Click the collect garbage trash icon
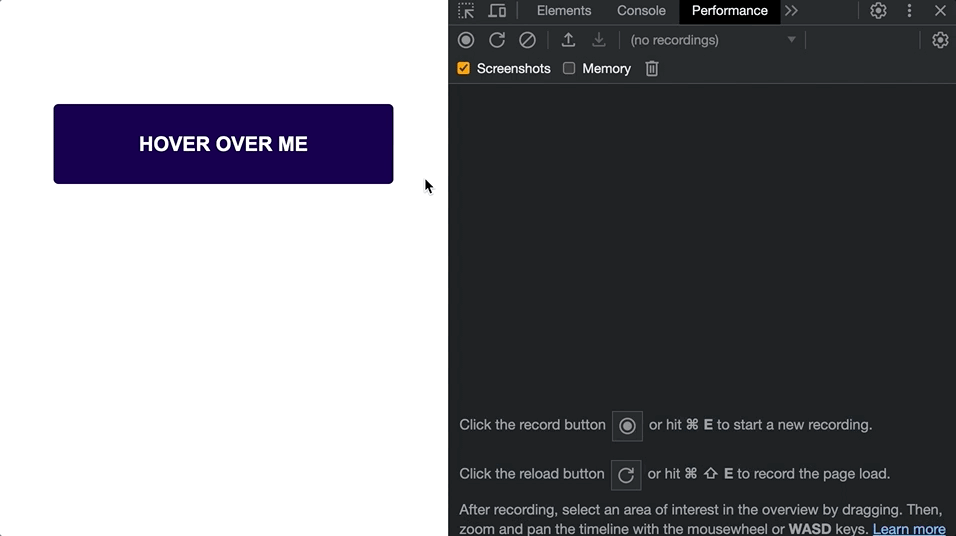 click(x=652, y=68)
